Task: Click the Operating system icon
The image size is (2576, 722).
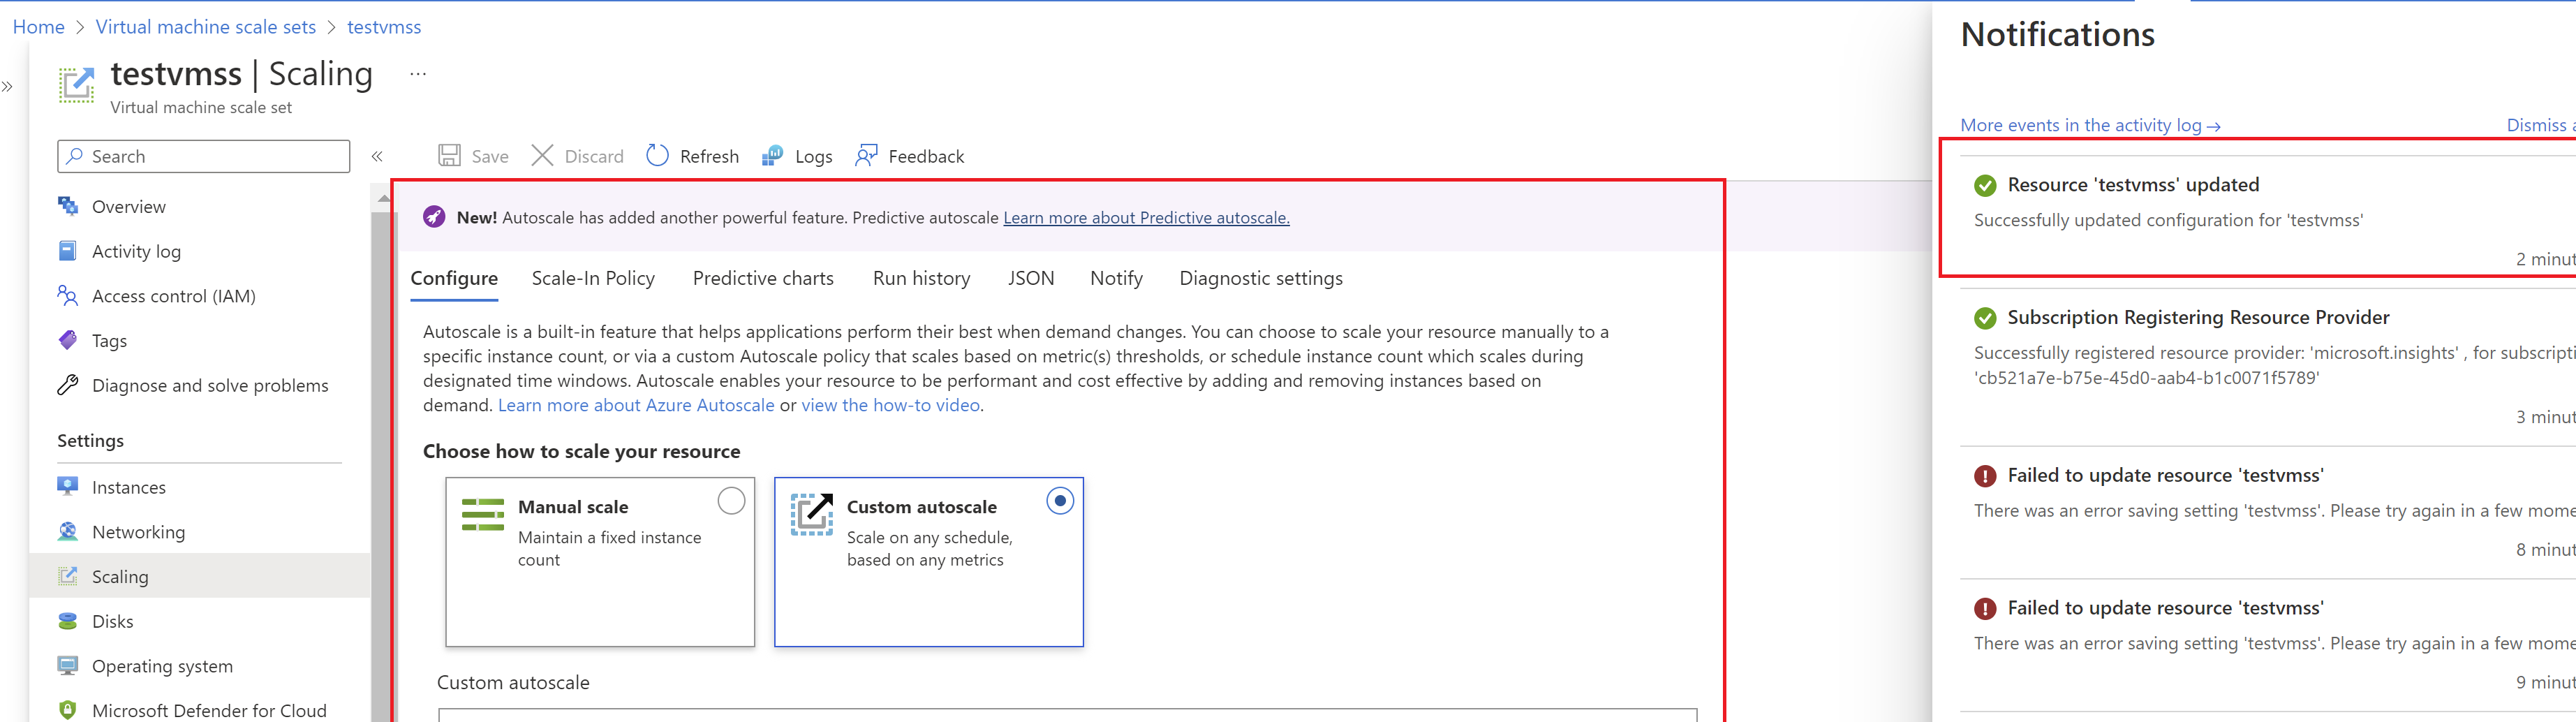Action: (68, 666)
